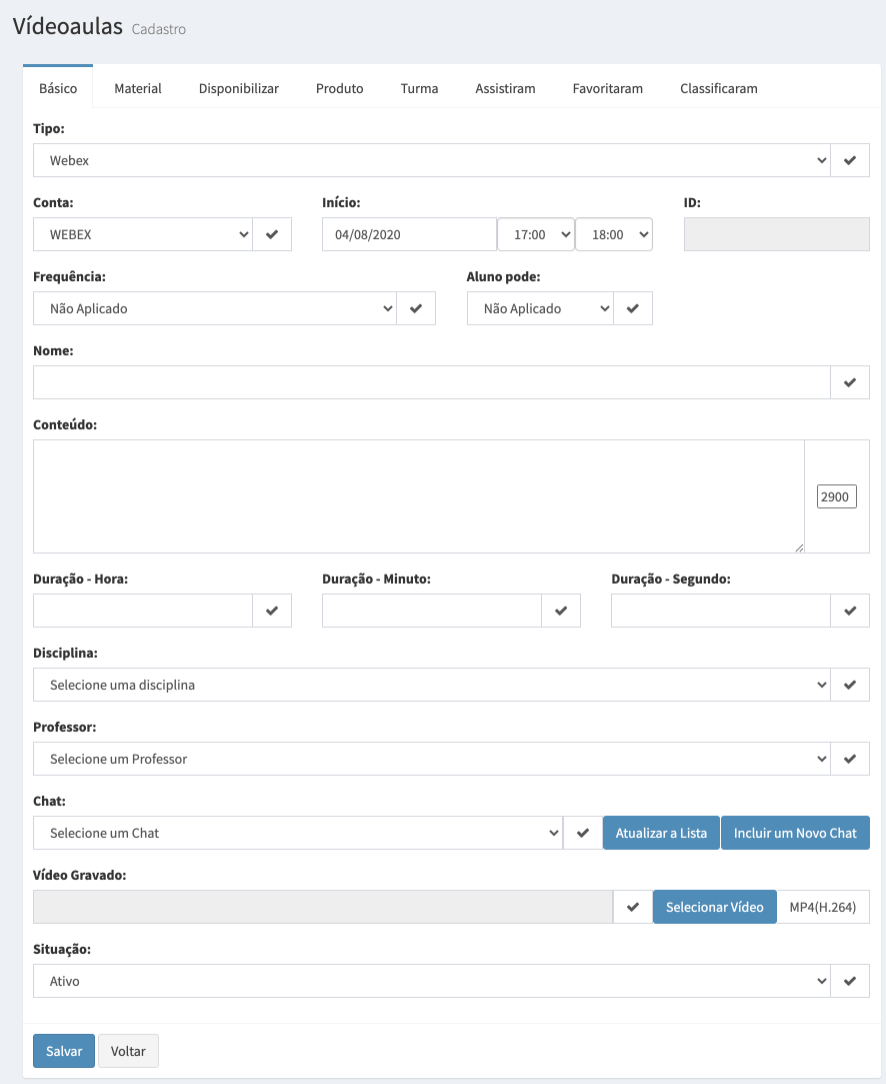Open the Selecione uma disciplina dropdown

click(431, 685)
